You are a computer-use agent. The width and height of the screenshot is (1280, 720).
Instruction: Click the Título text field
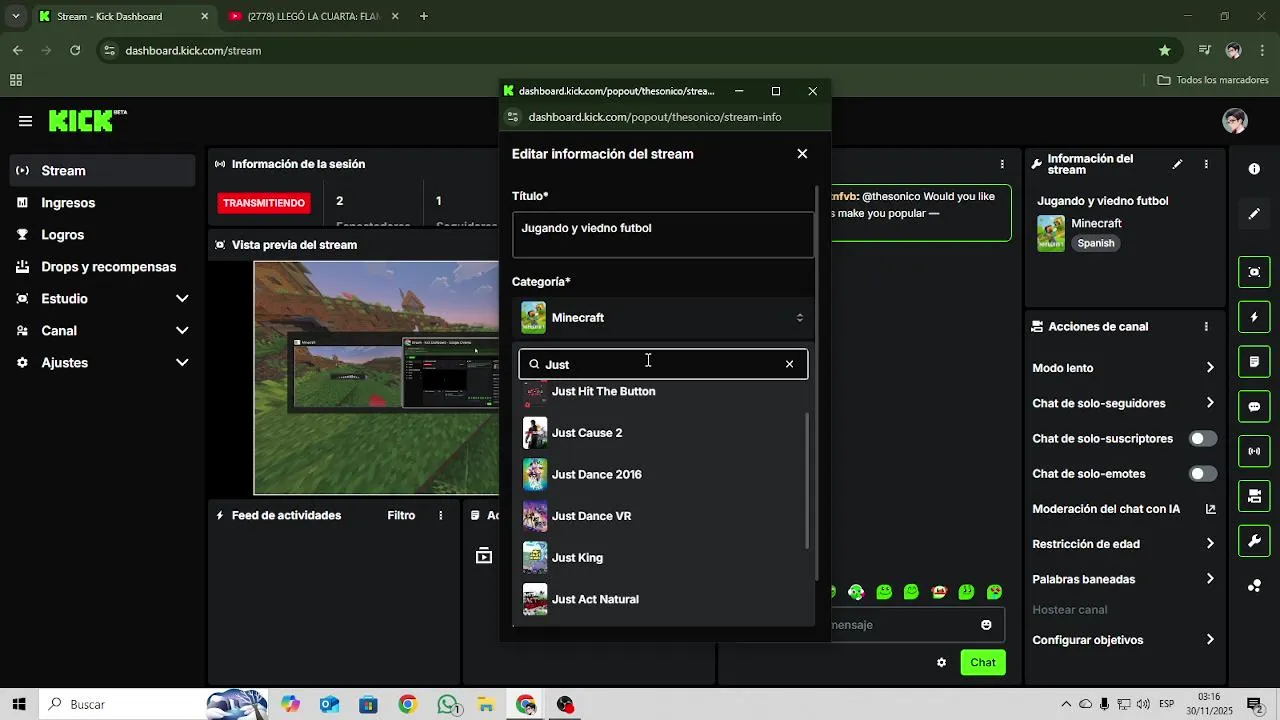click(x=663, y=235)
